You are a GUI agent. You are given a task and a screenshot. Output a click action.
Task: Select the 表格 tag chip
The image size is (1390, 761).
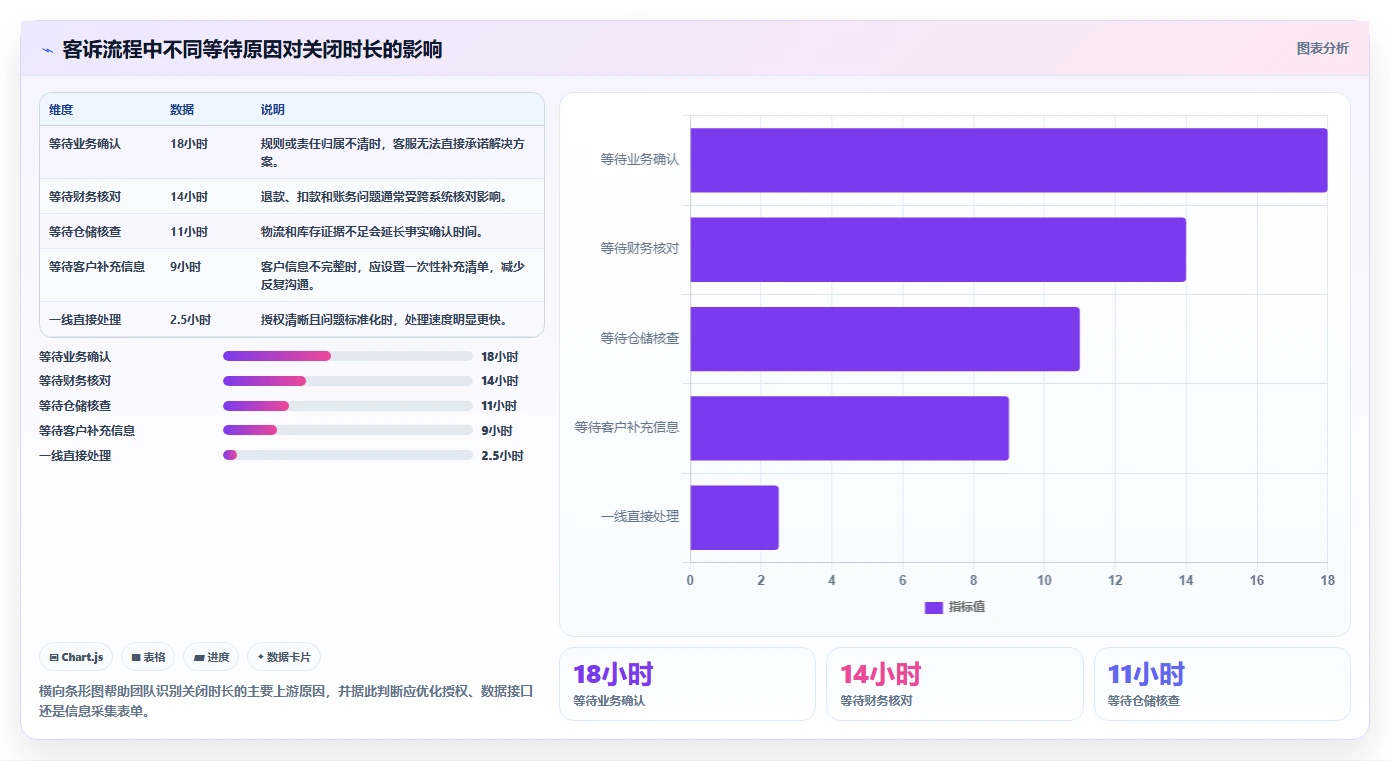(x=148, y=657)
